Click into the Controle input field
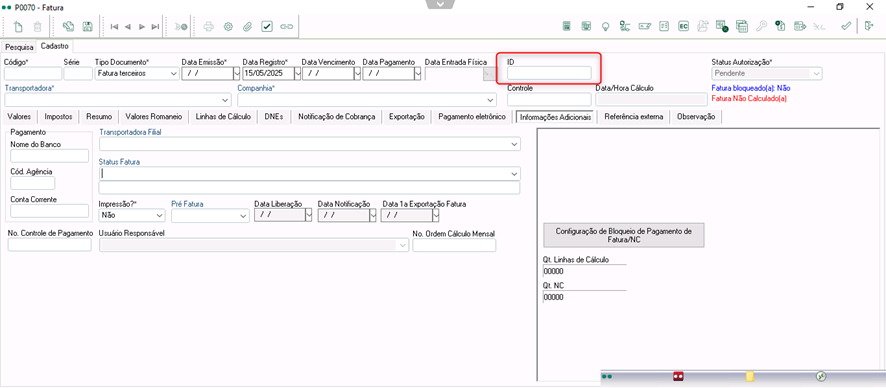The image size is (886, 388). click(x=549, y=100)
